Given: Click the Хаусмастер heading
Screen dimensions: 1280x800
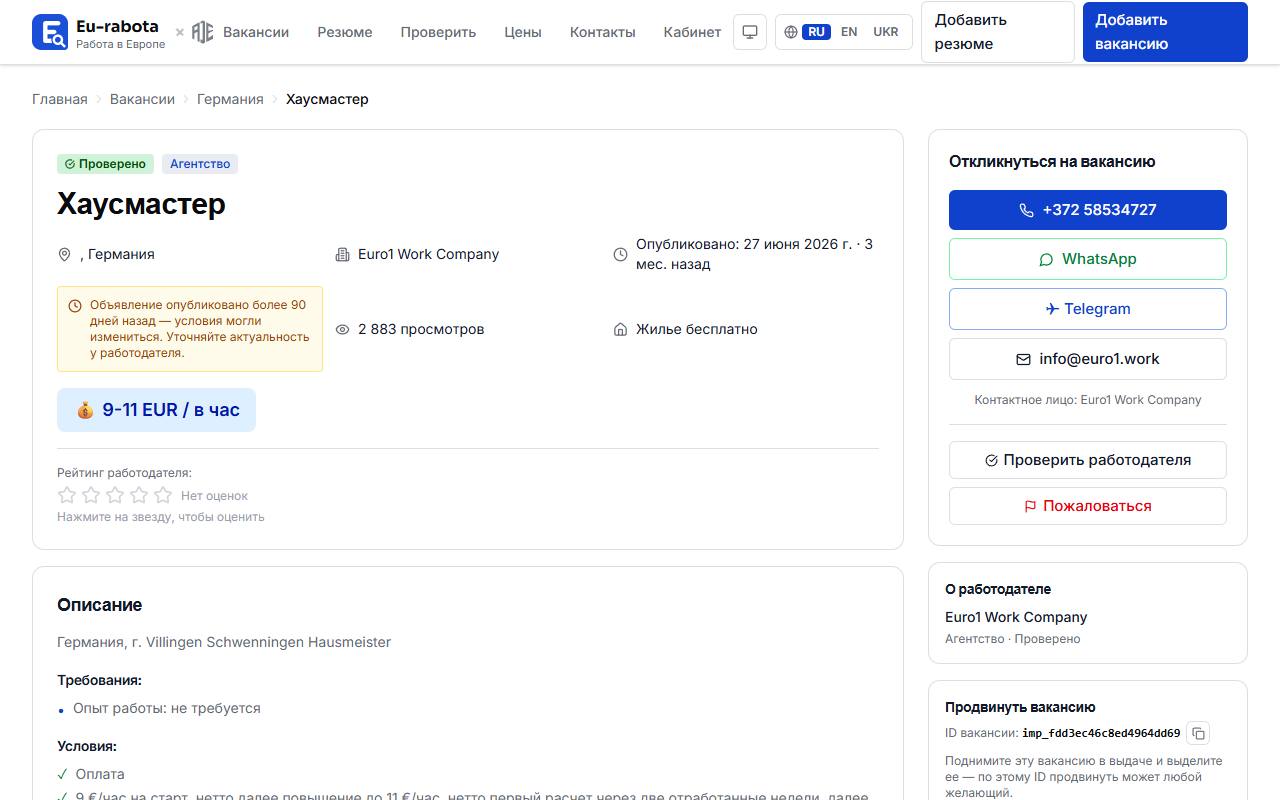Looking at the screenshot, I should (141, 204).
